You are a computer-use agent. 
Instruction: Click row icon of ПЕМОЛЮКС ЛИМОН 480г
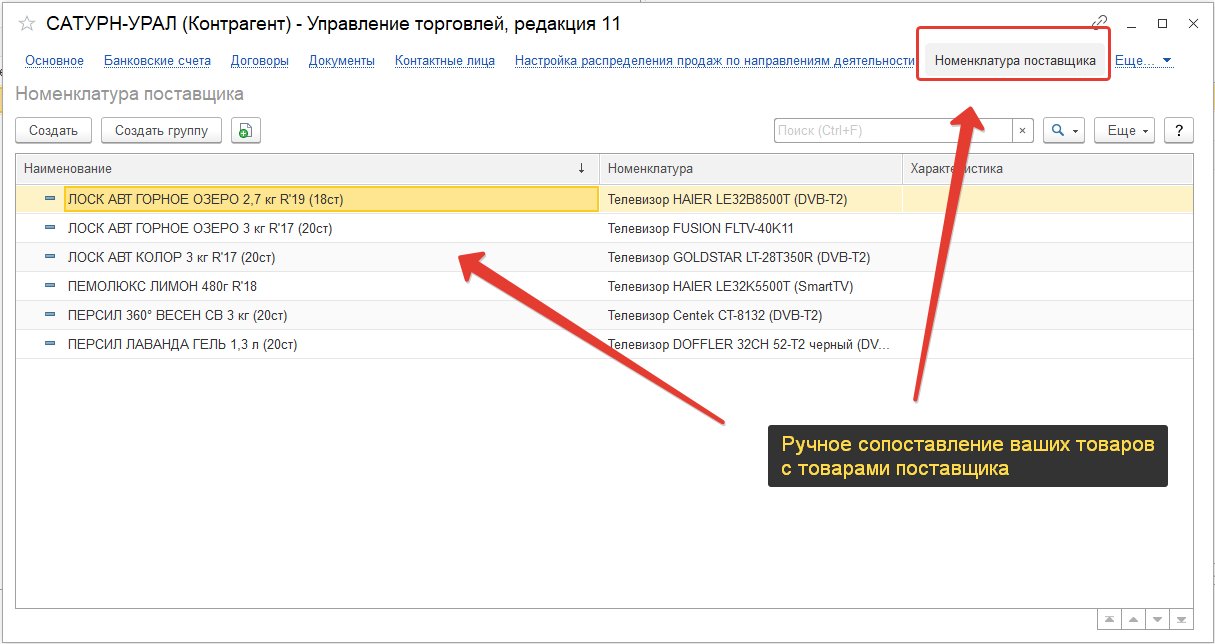click(x=50, y=286)
